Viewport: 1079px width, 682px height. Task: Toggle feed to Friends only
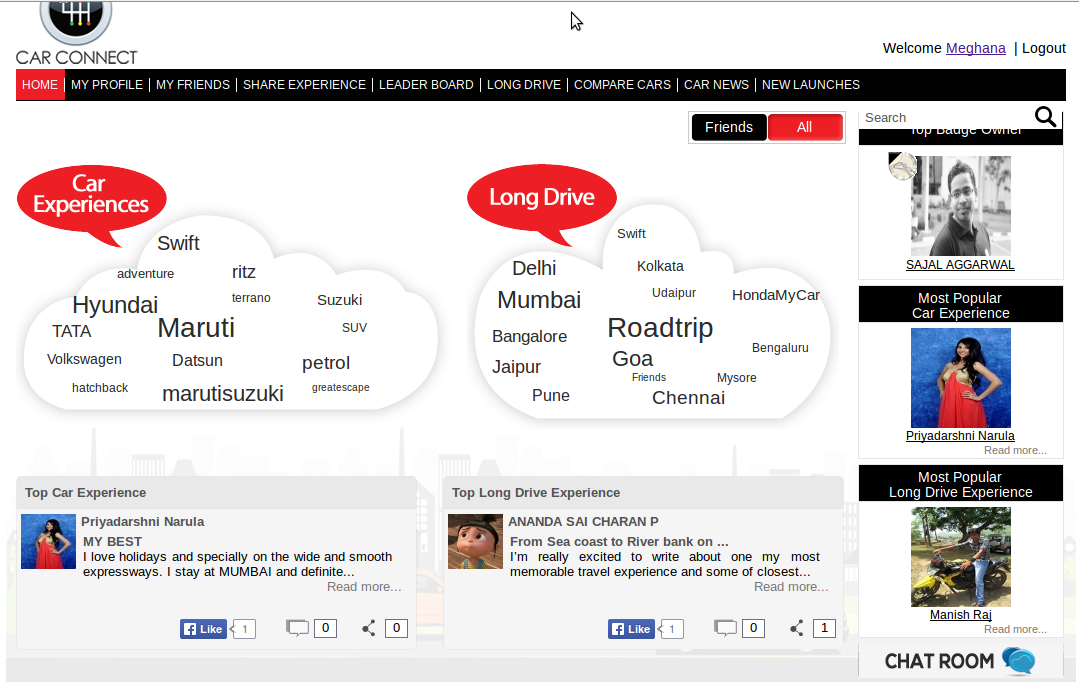[729, 127]
